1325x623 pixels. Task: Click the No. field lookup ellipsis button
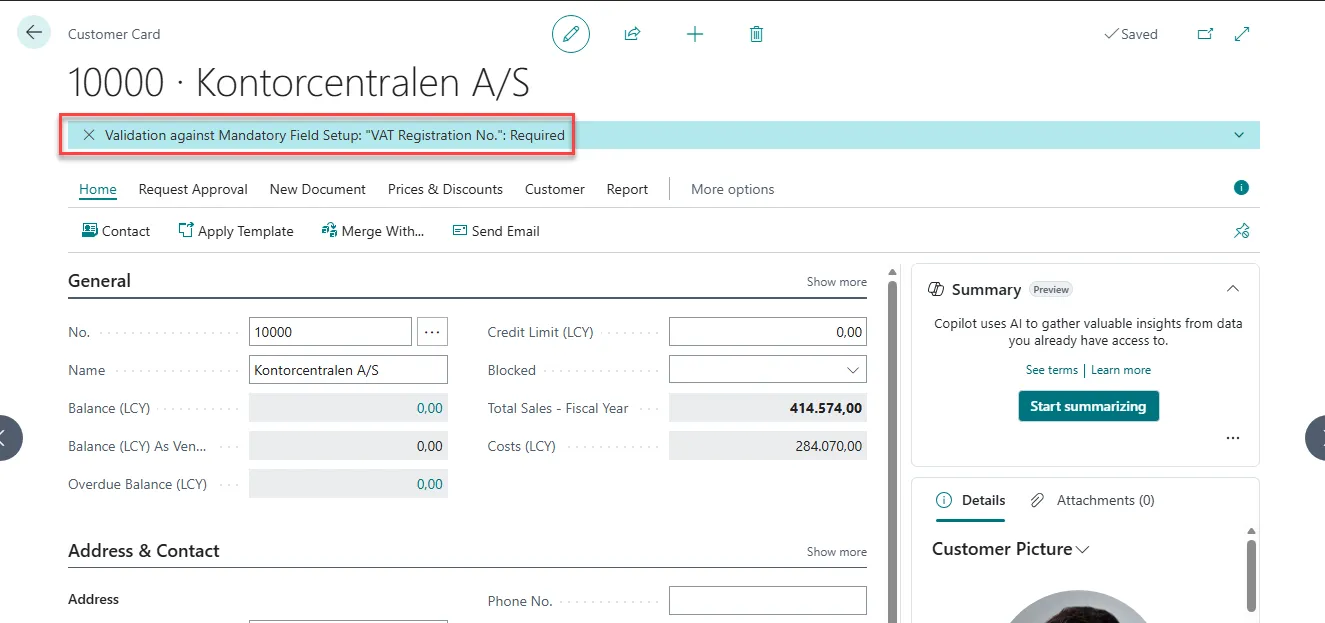[x=432, y=332]
